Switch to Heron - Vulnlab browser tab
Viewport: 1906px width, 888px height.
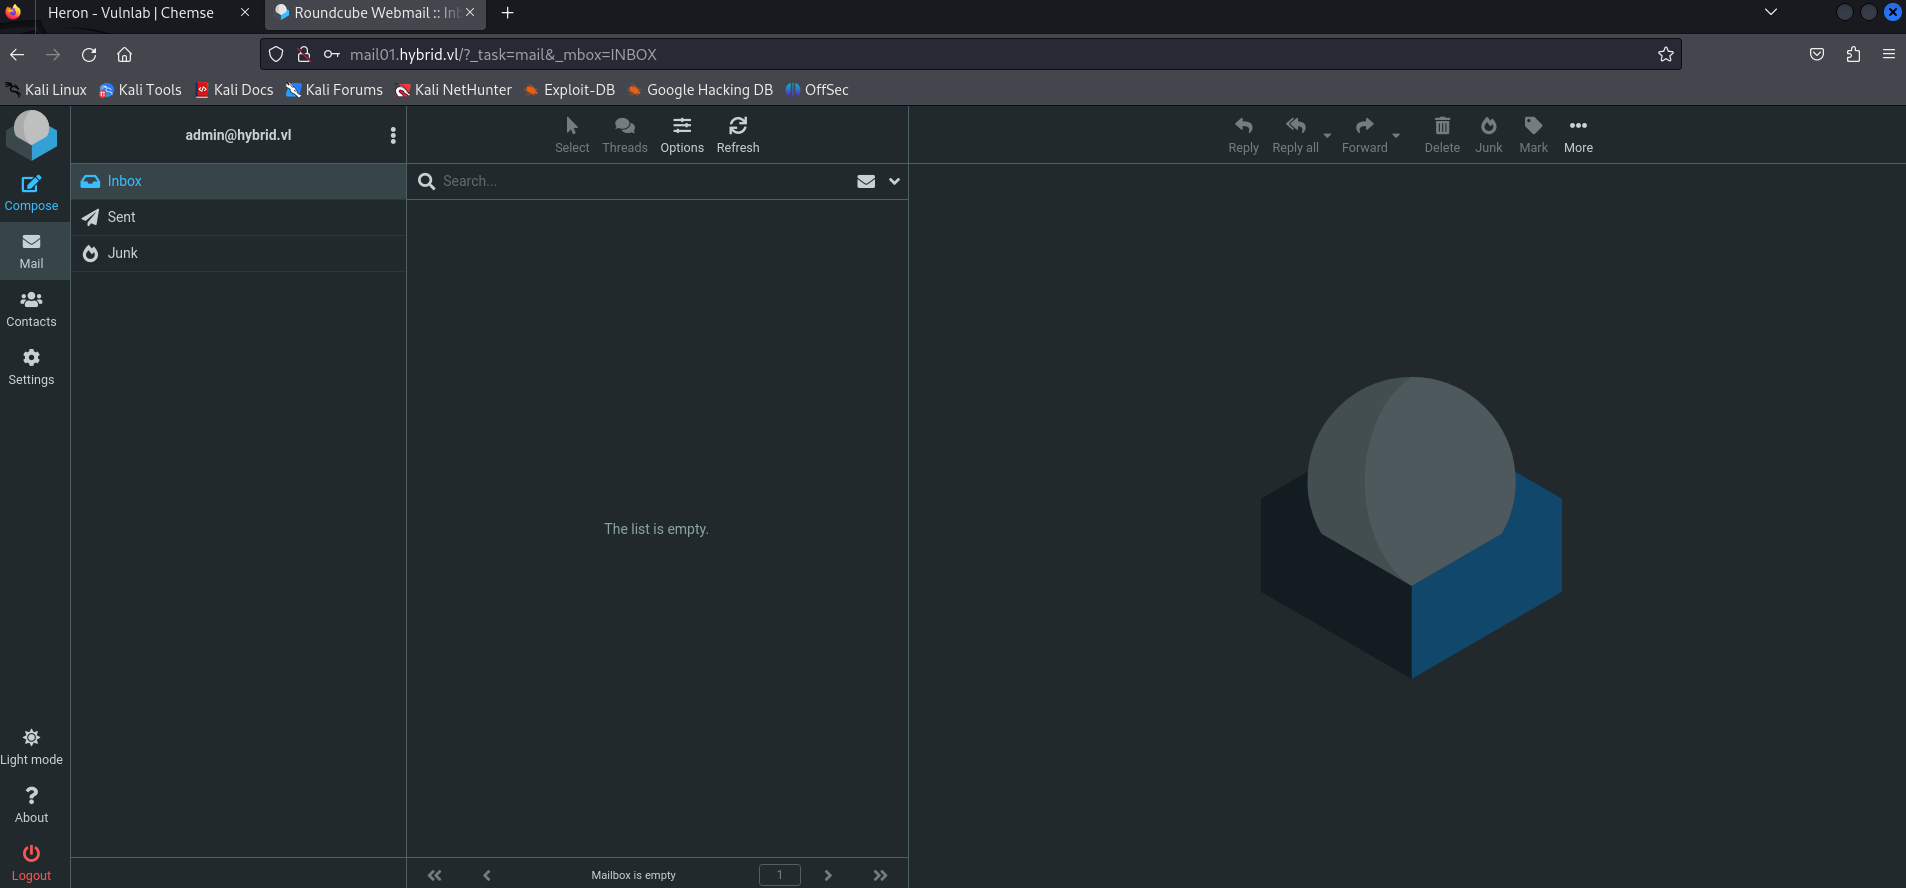coord(131,13)
